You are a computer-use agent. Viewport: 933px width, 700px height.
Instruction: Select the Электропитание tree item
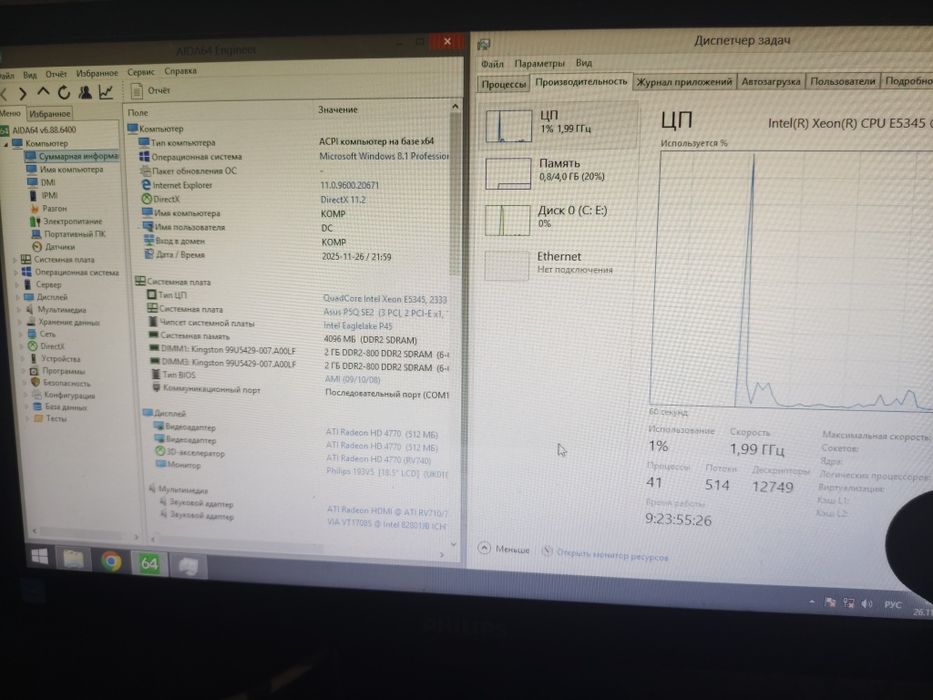pos(66,221)
